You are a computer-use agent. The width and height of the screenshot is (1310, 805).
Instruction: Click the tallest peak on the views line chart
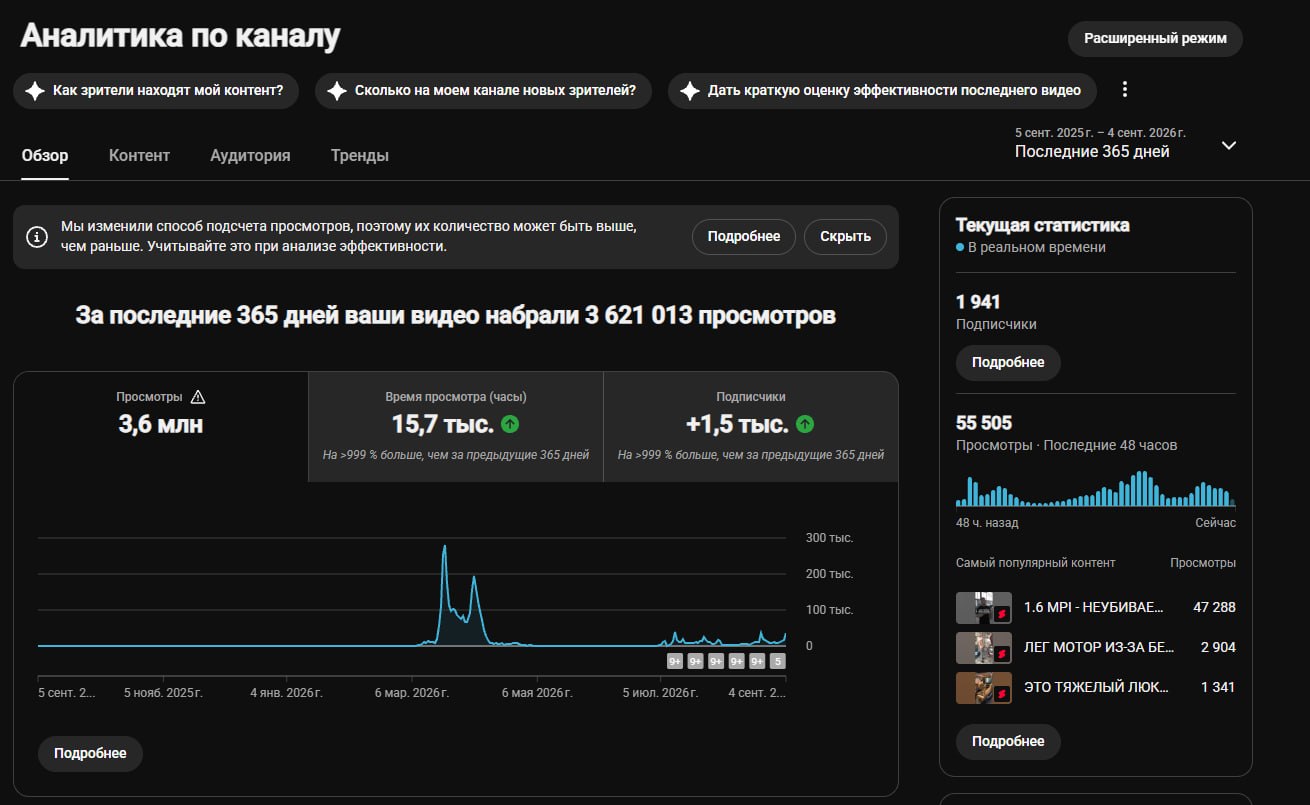pos(444,548)
